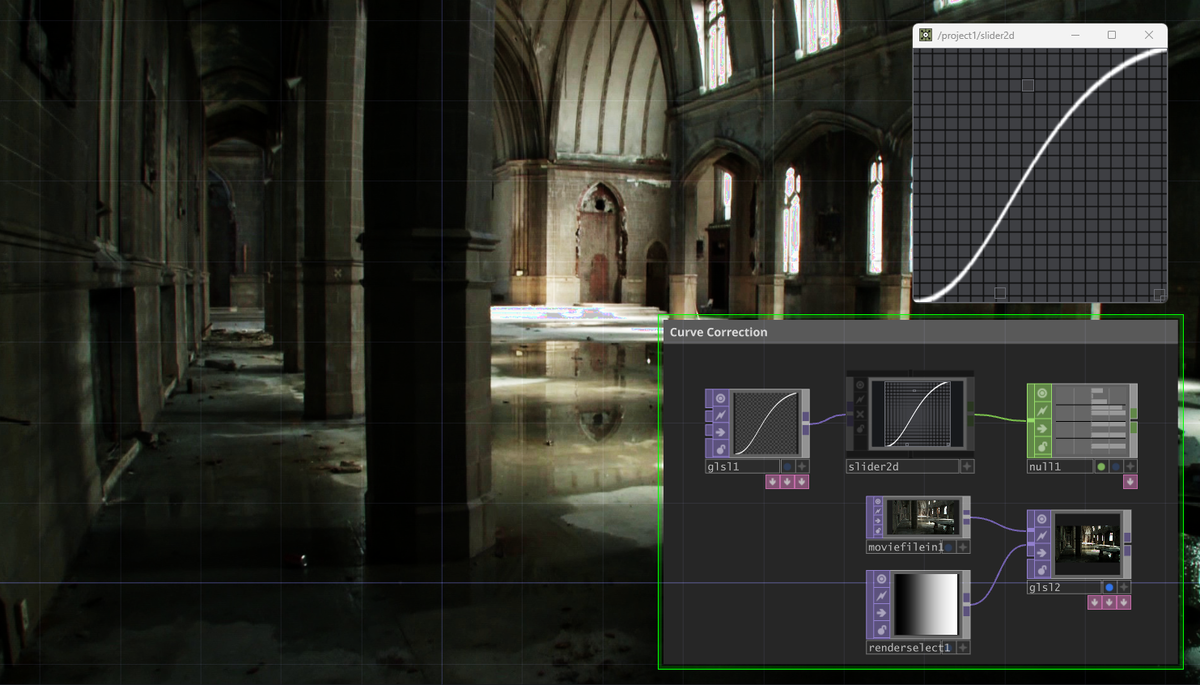Toggle the viewer active button on renderselect1
Viewport: 1200px width, 685px height.
click(x=881, y=579)
